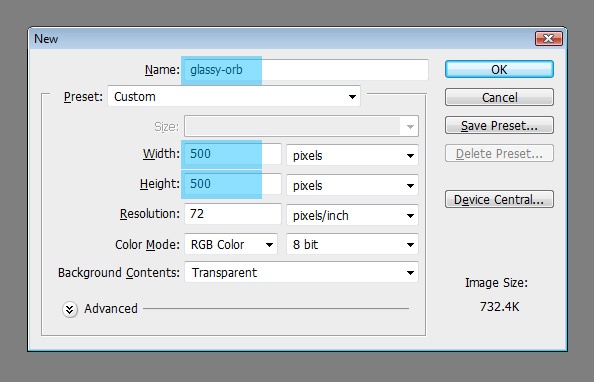Click the Image Size label
594x382 pixels.
pos(496,283)
